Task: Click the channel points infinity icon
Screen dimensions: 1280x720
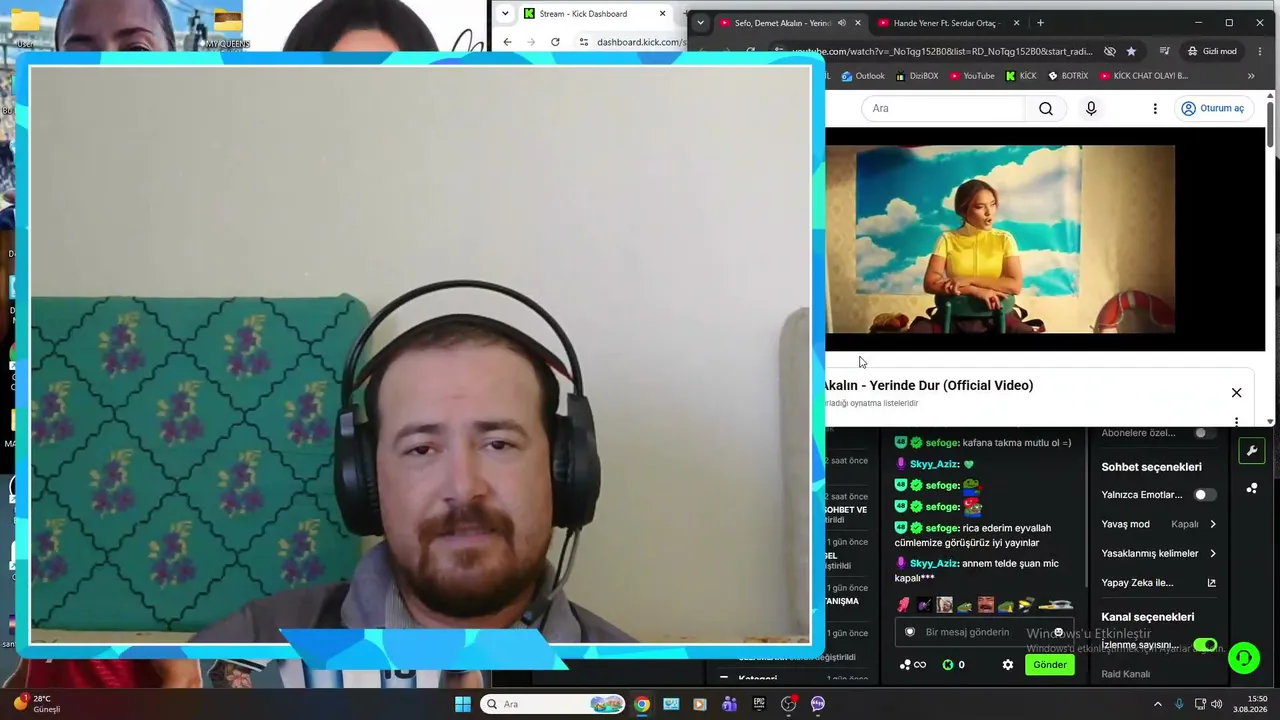Action: [x=913, y=665]
